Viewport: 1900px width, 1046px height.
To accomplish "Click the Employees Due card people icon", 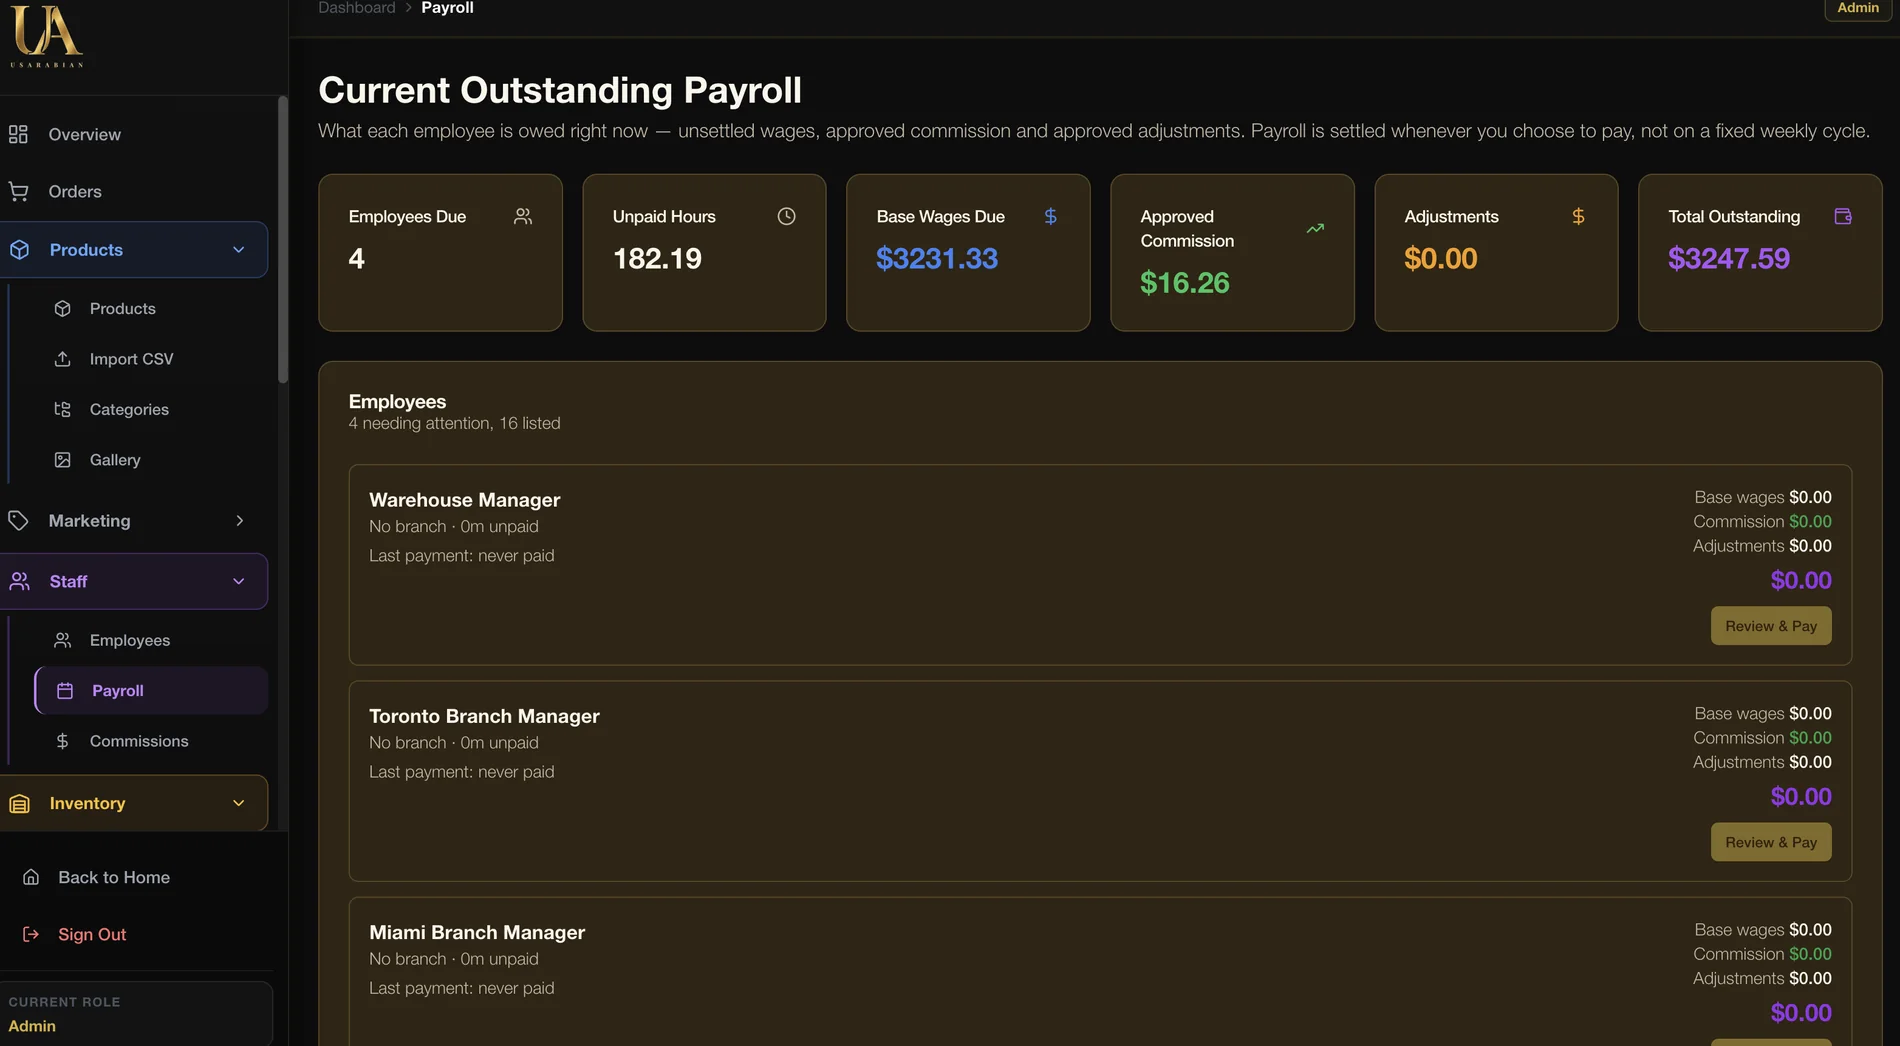I will pyautogui.click(x=523, y=216).
